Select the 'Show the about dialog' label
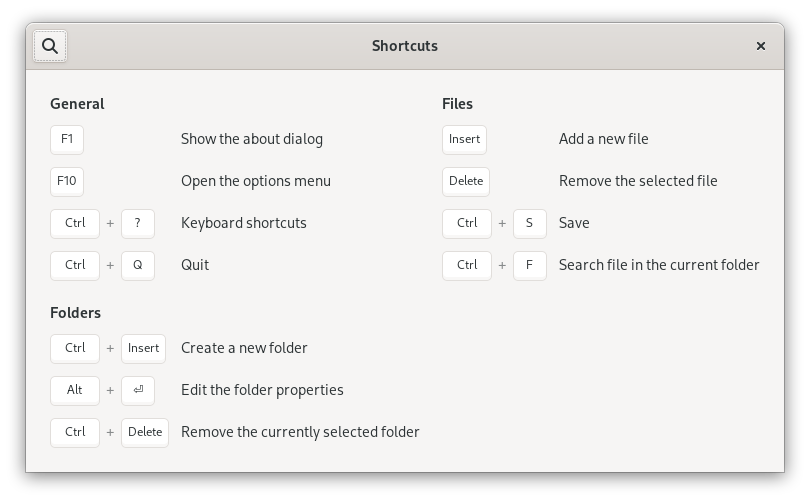Image resolution: width=810 pixels, height=501 pixels. pyautogui.click(x=252, y=139)
